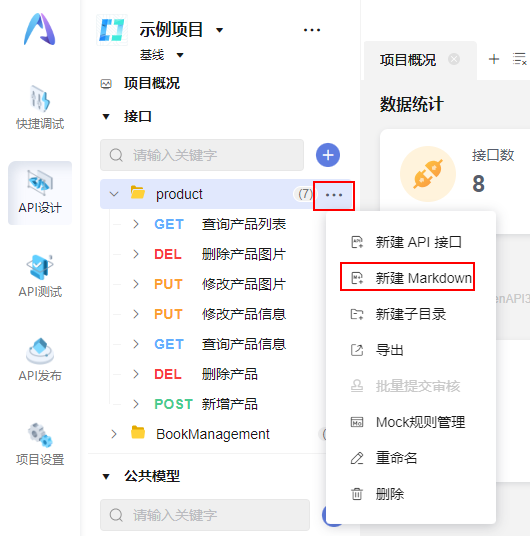530x536 pixels.
Task: Collapse the 接口 section triangle
Action: [x=106, y=117]
